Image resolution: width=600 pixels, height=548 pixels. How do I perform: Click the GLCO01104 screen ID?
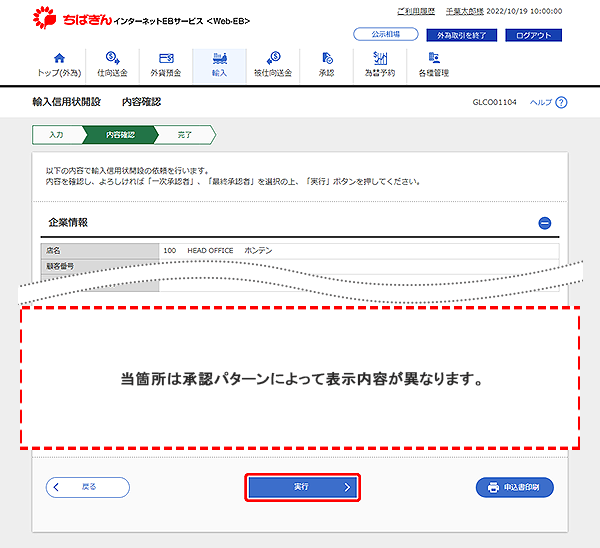494,102
